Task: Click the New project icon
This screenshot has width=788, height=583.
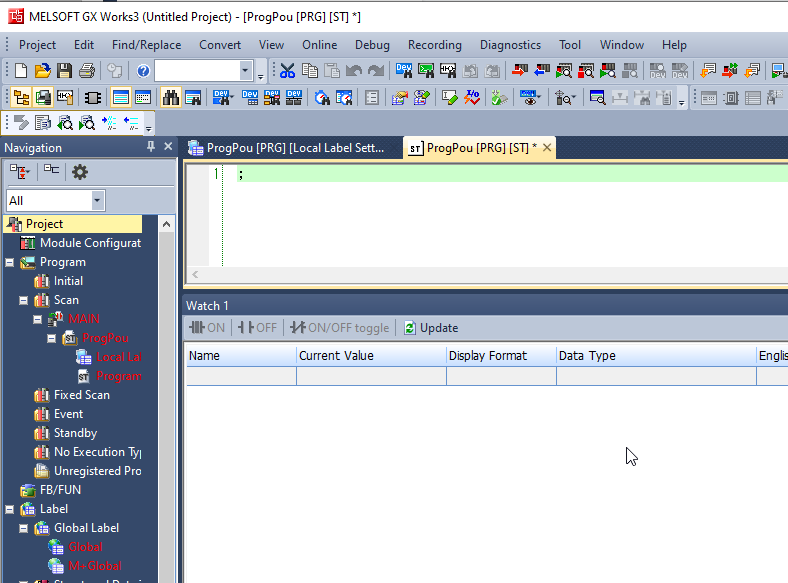Action: pyautogui.click(x=21, y=71)
